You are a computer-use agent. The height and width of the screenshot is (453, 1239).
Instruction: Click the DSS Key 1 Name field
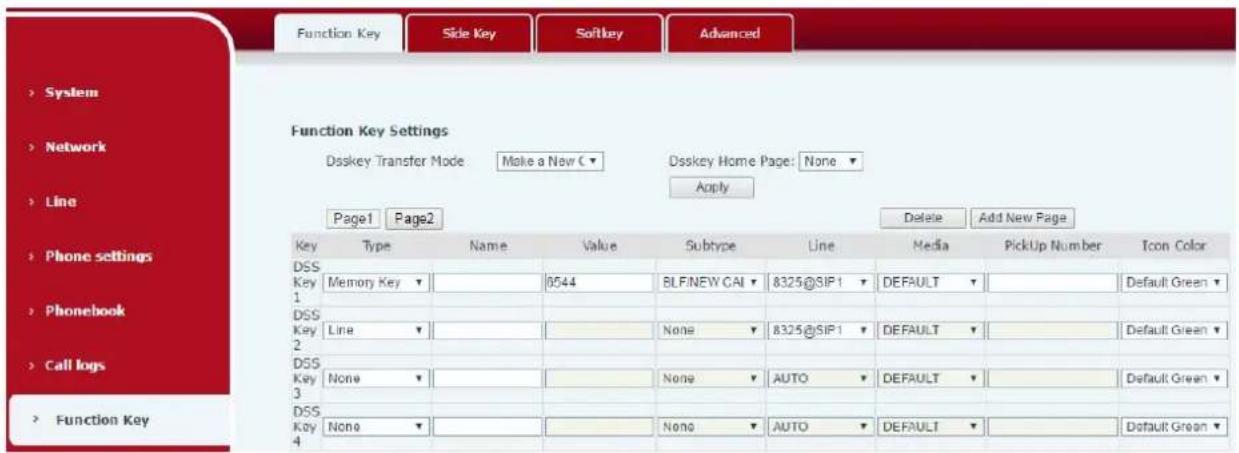tap(486, 283)
